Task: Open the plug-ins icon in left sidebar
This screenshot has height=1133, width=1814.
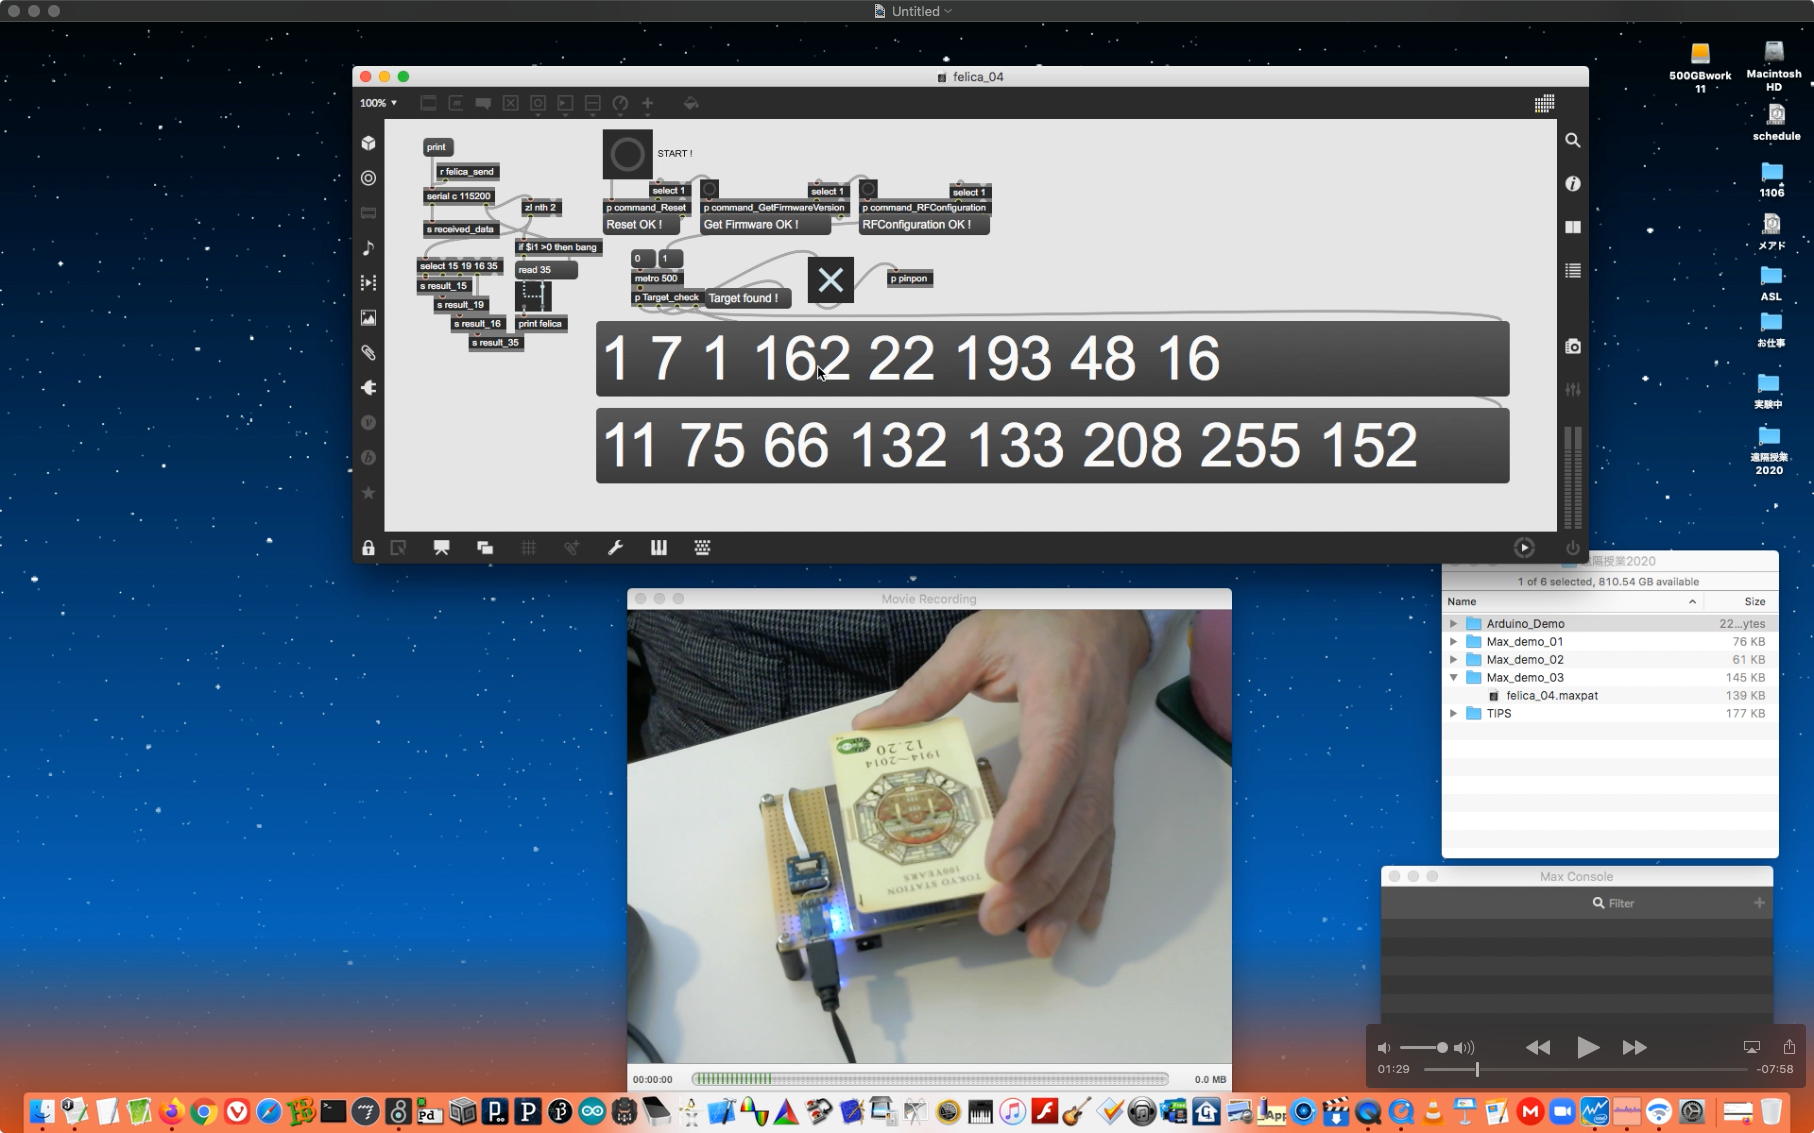Action: coord(368,388)
